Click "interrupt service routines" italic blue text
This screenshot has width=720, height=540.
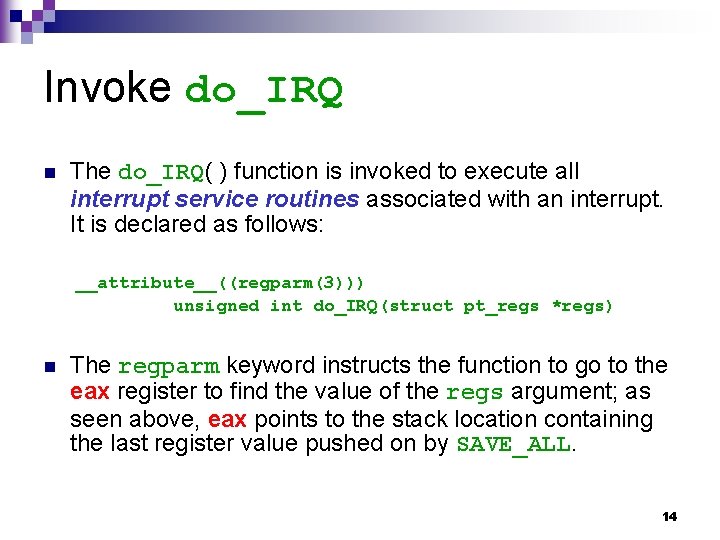click(x=214, y=200)
